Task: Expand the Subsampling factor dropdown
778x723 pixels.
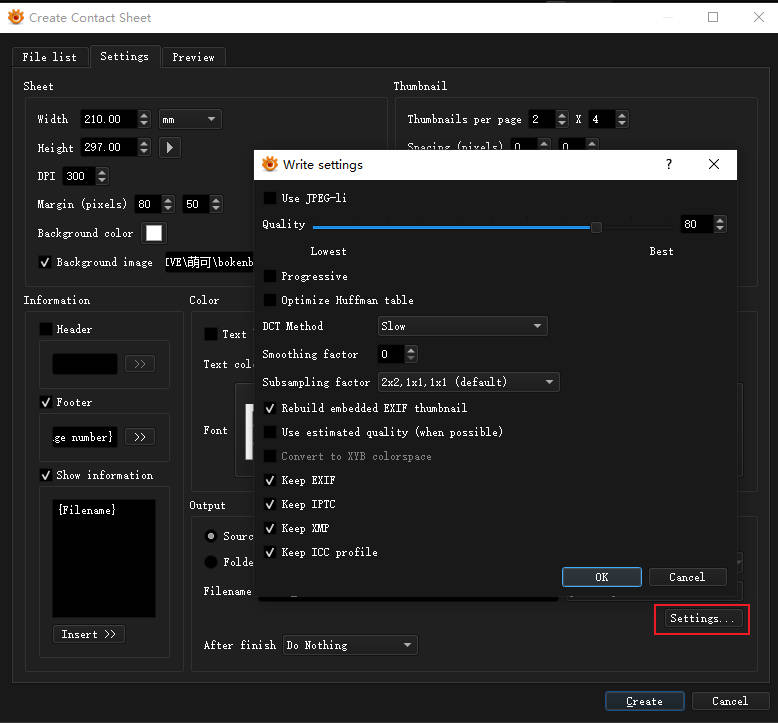Action: point(468,382)
